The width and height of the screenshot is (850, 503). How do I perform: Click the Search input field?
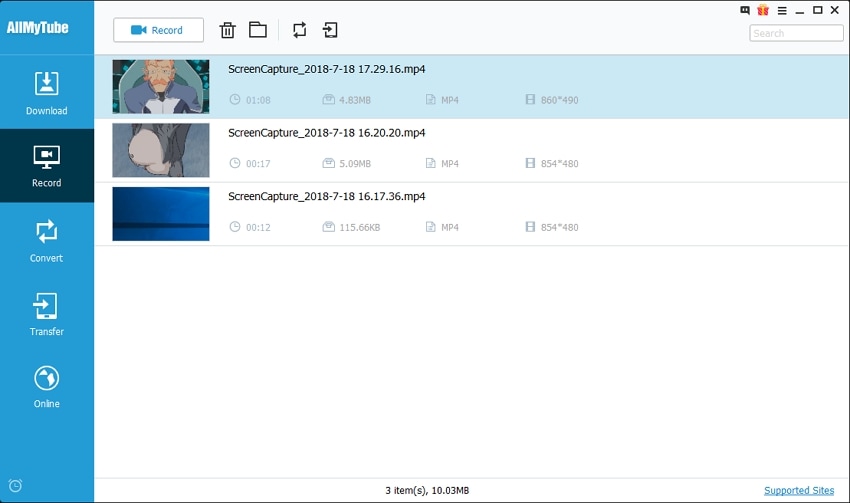coord(796,33)
